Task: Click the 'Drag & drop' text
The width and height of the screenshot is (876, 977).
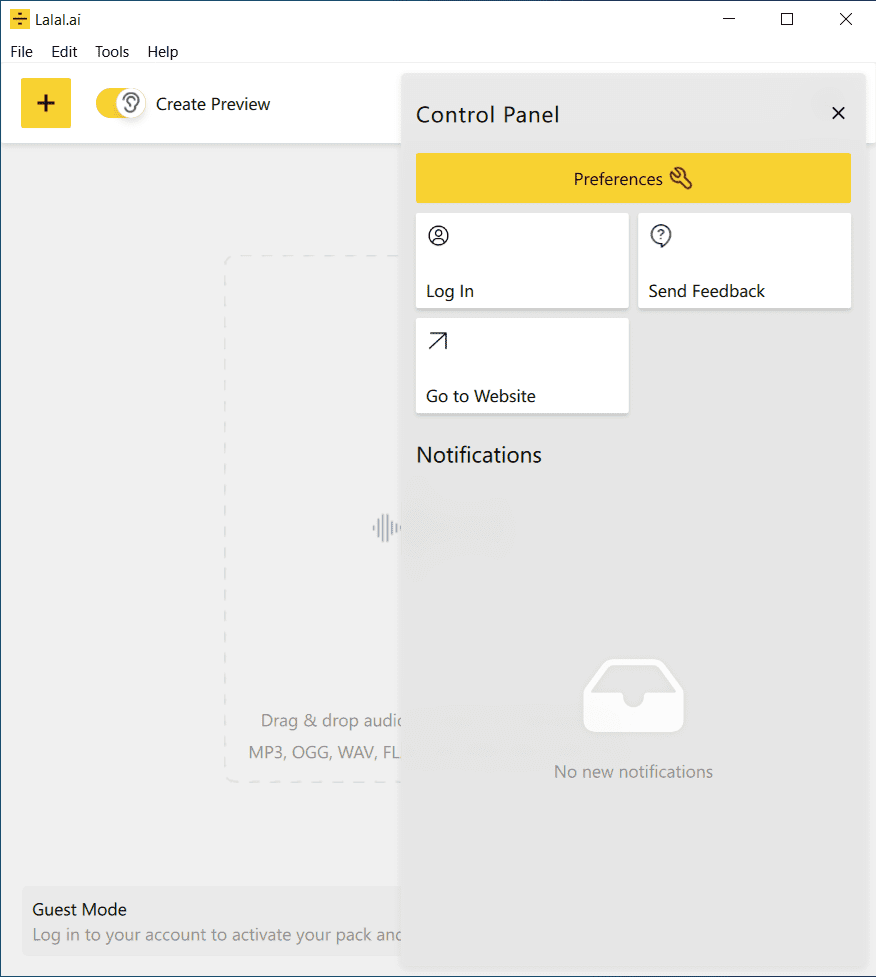Action: pos(331,720)
